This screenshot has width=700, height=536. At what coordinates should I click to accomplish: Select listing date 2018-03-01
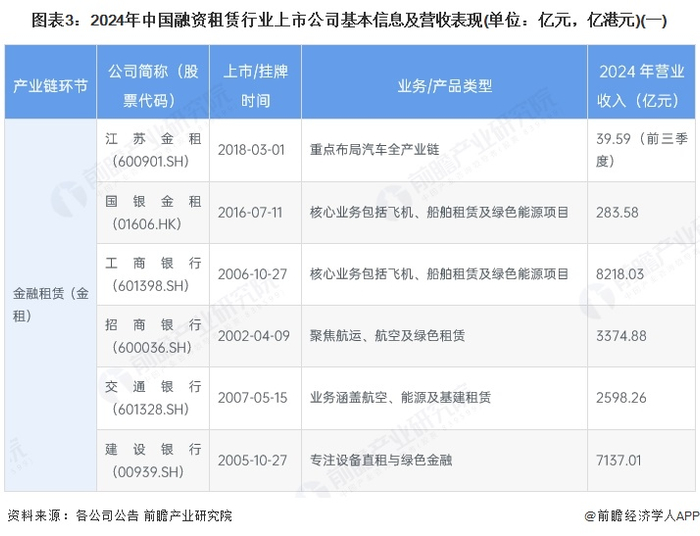click(x=251, y=150)
